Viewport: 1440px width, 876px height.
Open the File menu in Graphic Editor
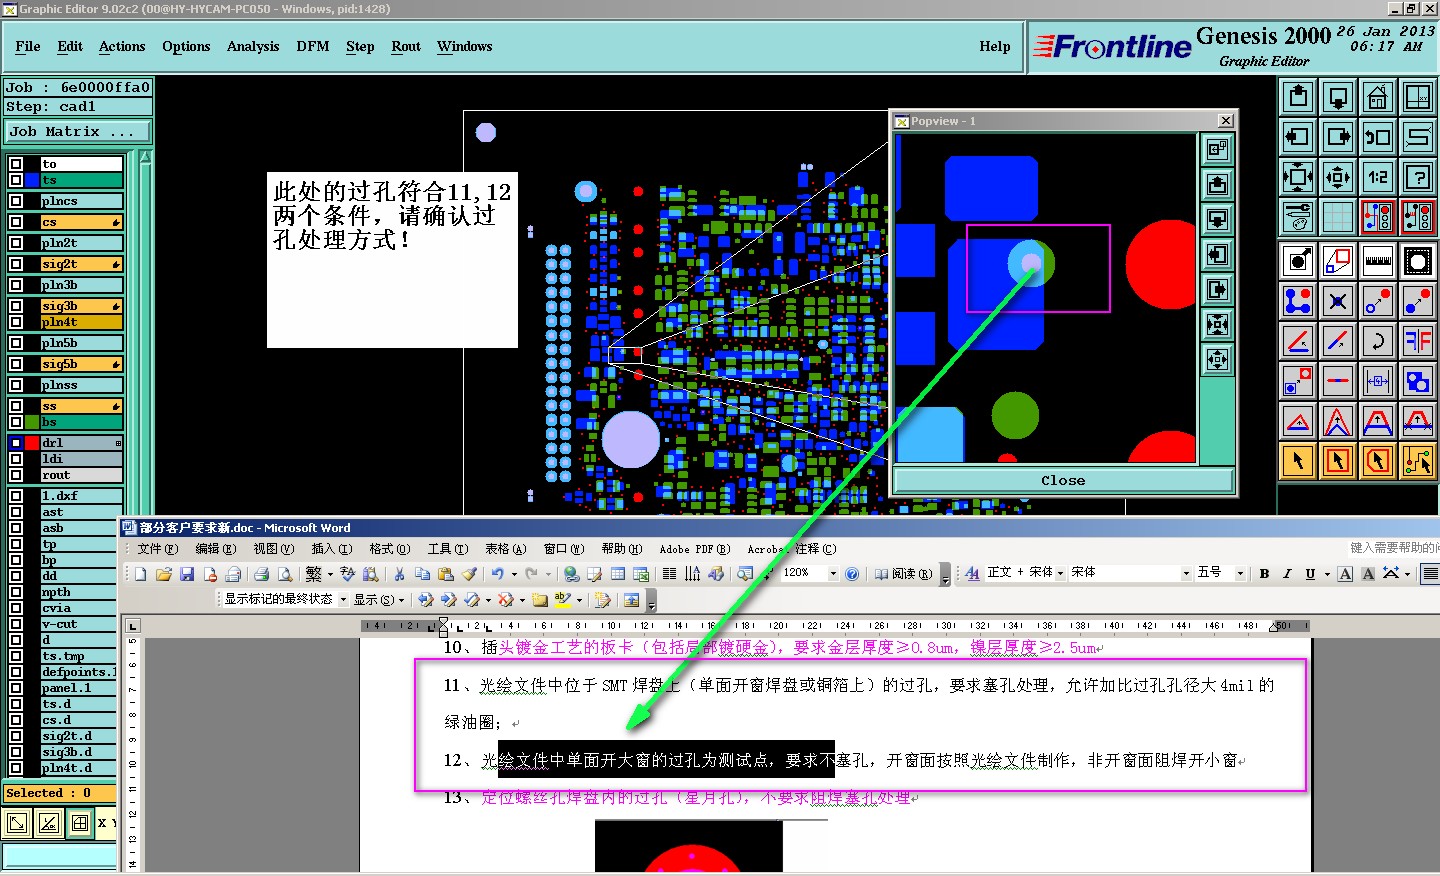28,47
